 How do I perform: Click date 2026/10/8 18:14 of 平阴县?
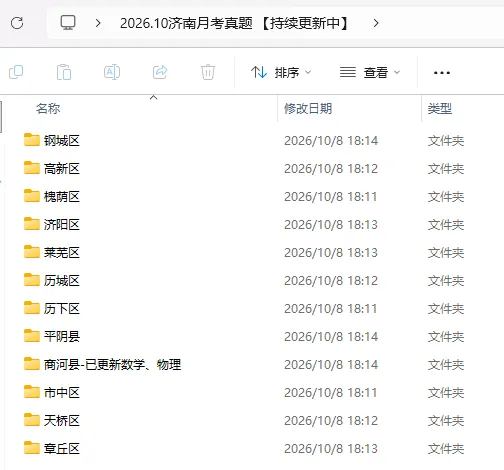[x=331, y=337]
